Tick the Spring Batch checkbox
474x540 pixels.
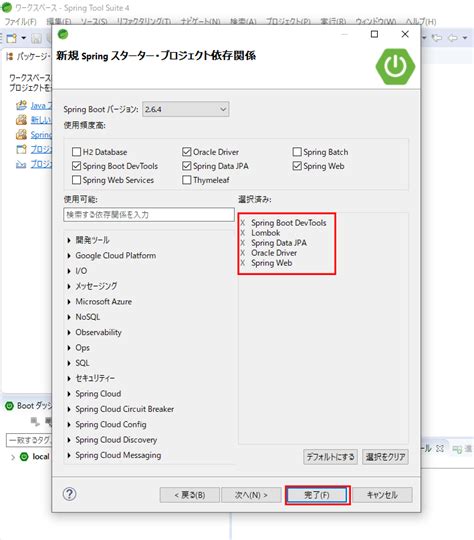pos(297,152)
